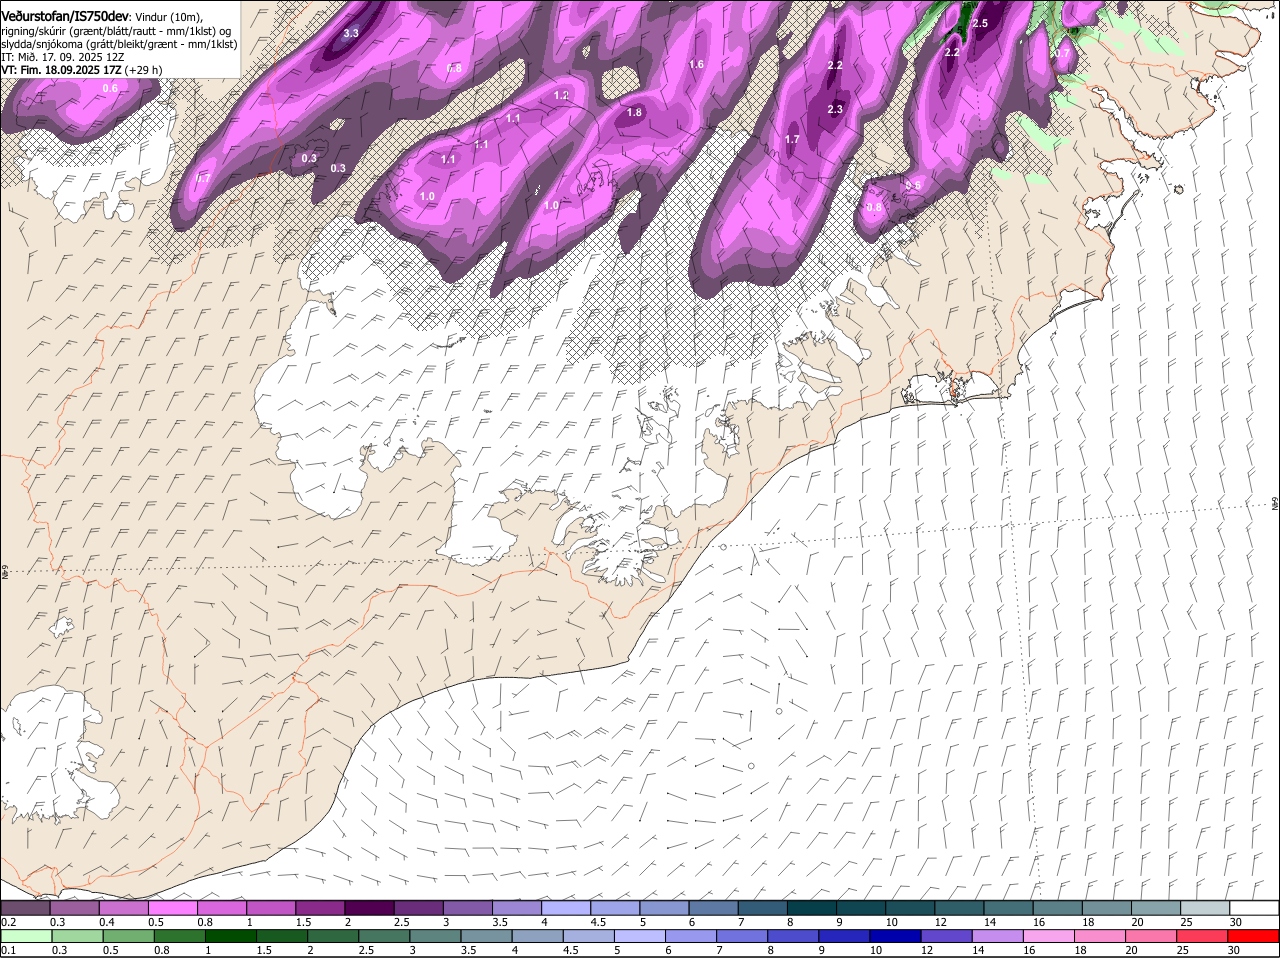
Task: Select the pale green 0.1–0.3 swatch in the green legend
Action: pyautogui.click(x=27, y=936)
